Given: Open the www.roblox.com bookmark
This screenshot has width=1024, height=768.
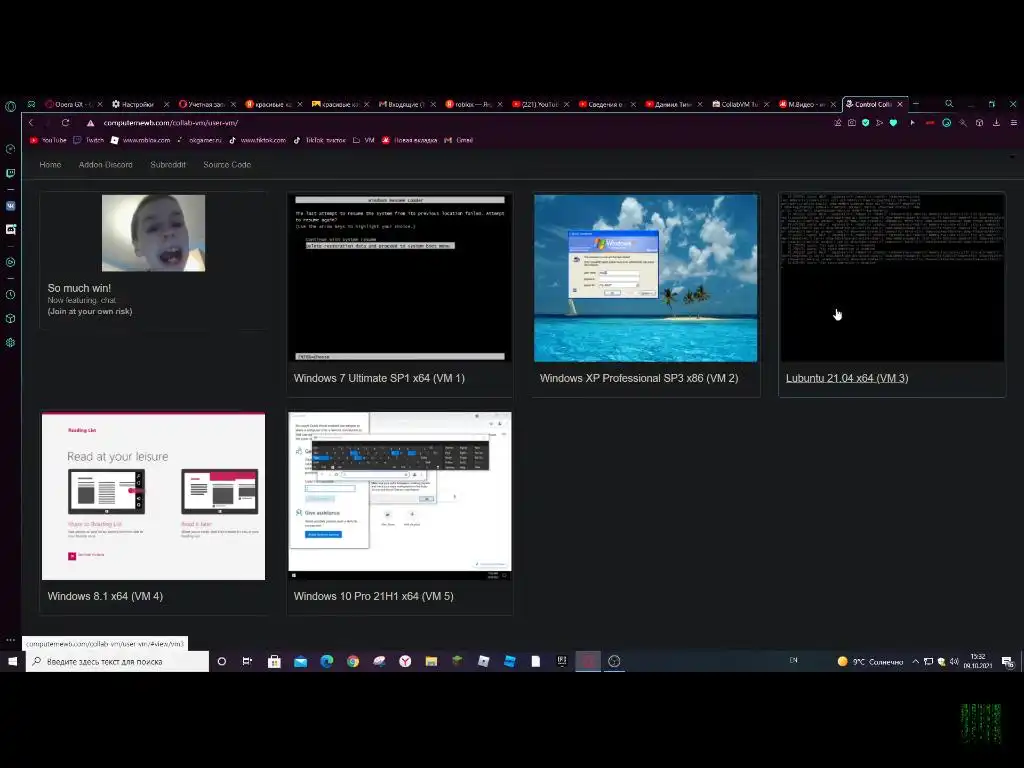Looking at the screenshot, I should pyautogui.click(x=140, y=140).
